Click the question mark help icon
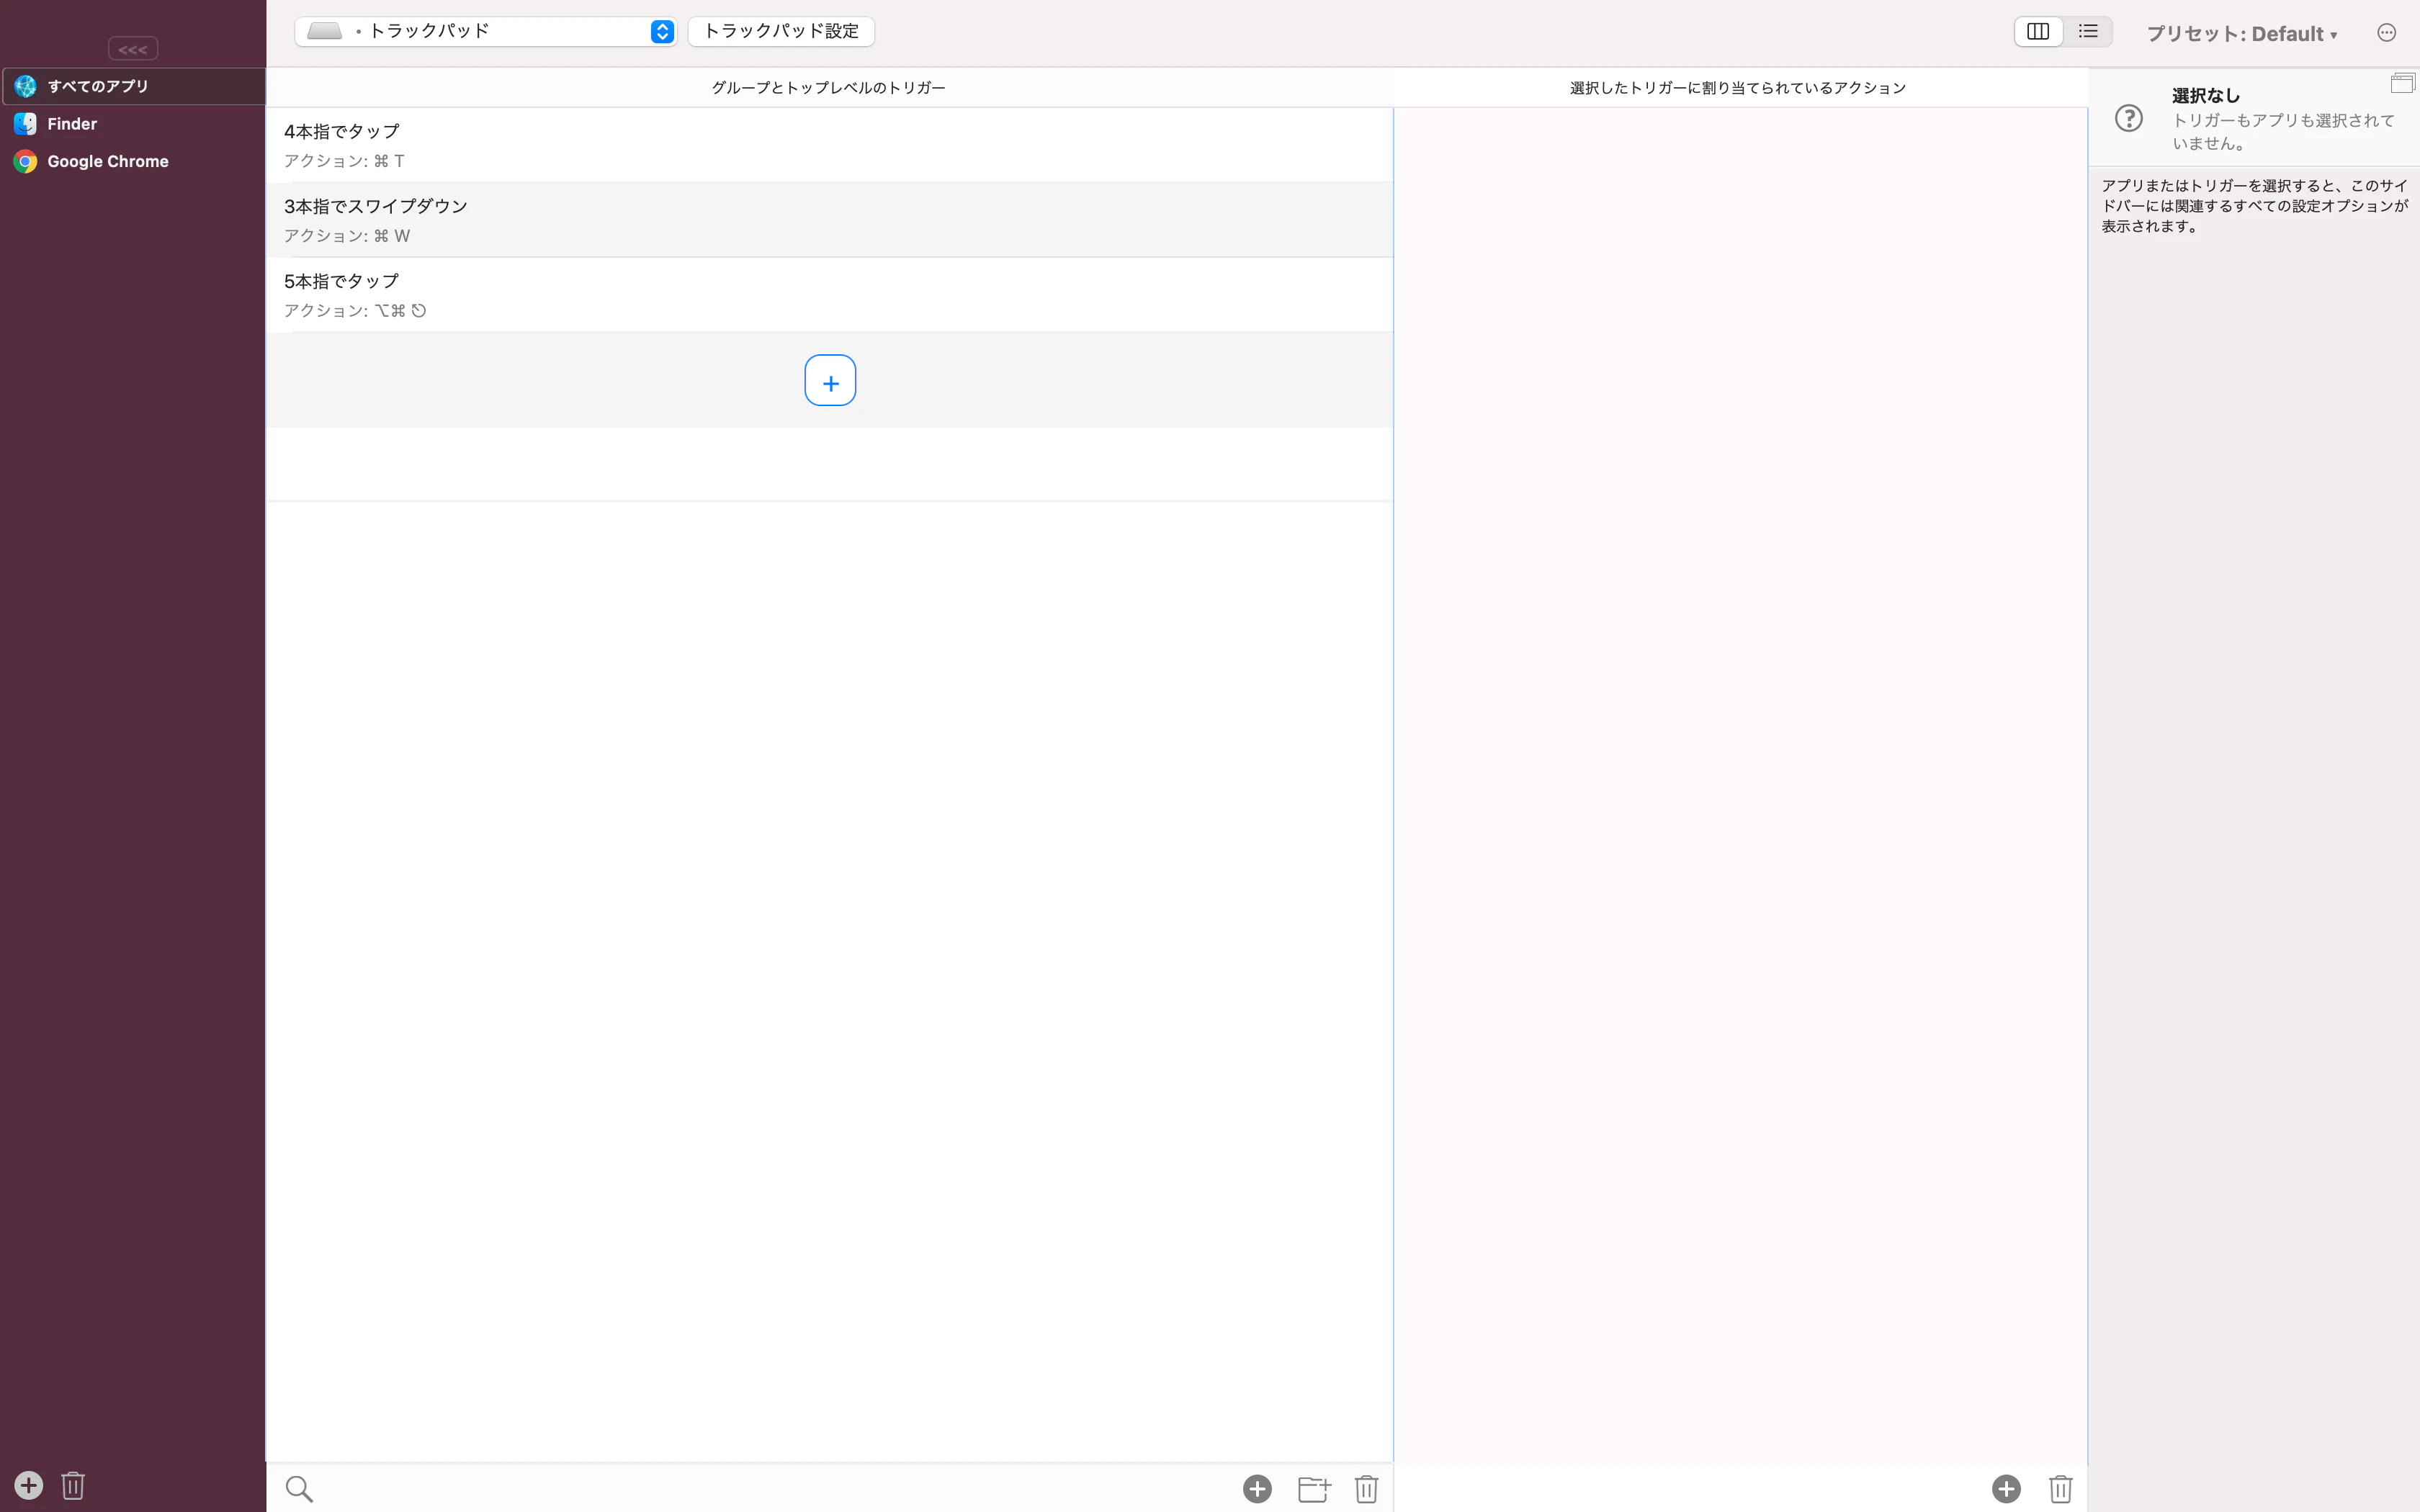The width and height of the screenshot is (2420, 1512). point(2129,118)
